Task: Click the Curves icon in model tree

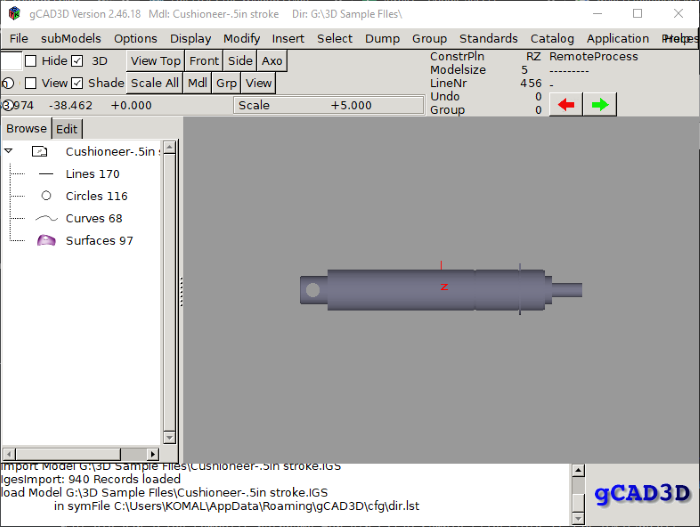Action: (46, 218)
